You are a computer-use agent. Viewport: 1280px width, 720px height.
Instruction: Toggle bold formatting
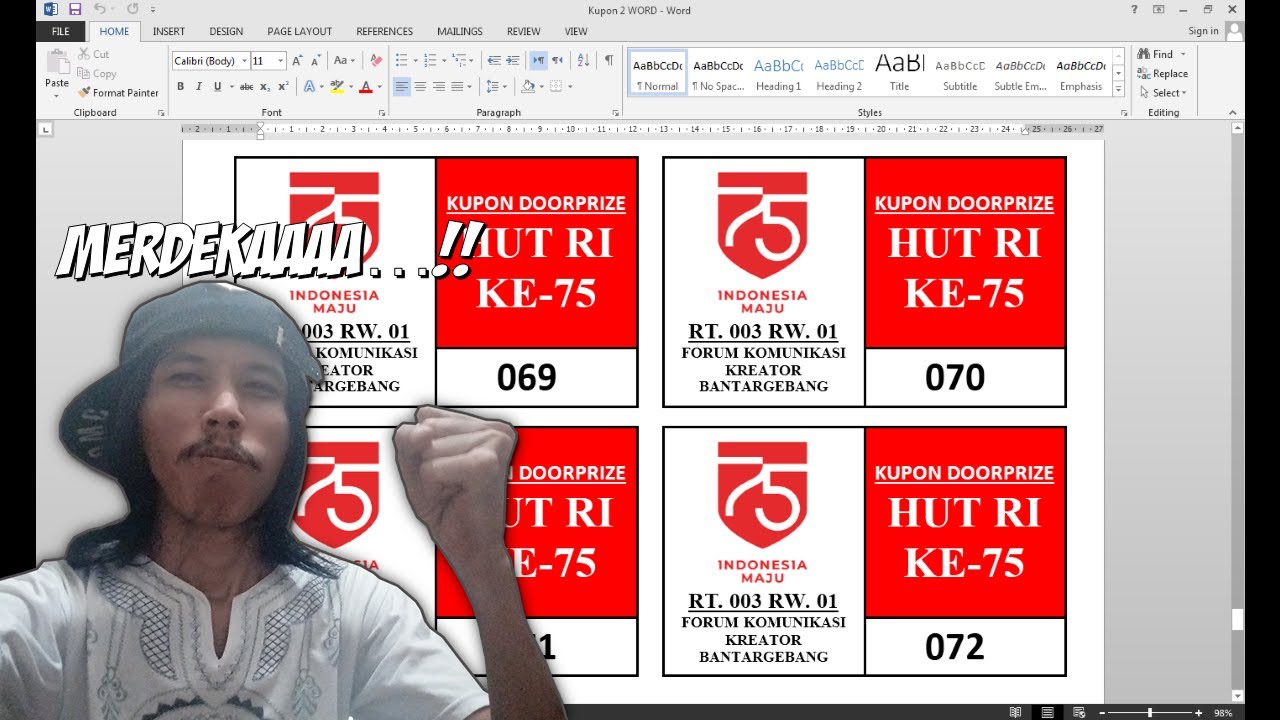point(180,87)
